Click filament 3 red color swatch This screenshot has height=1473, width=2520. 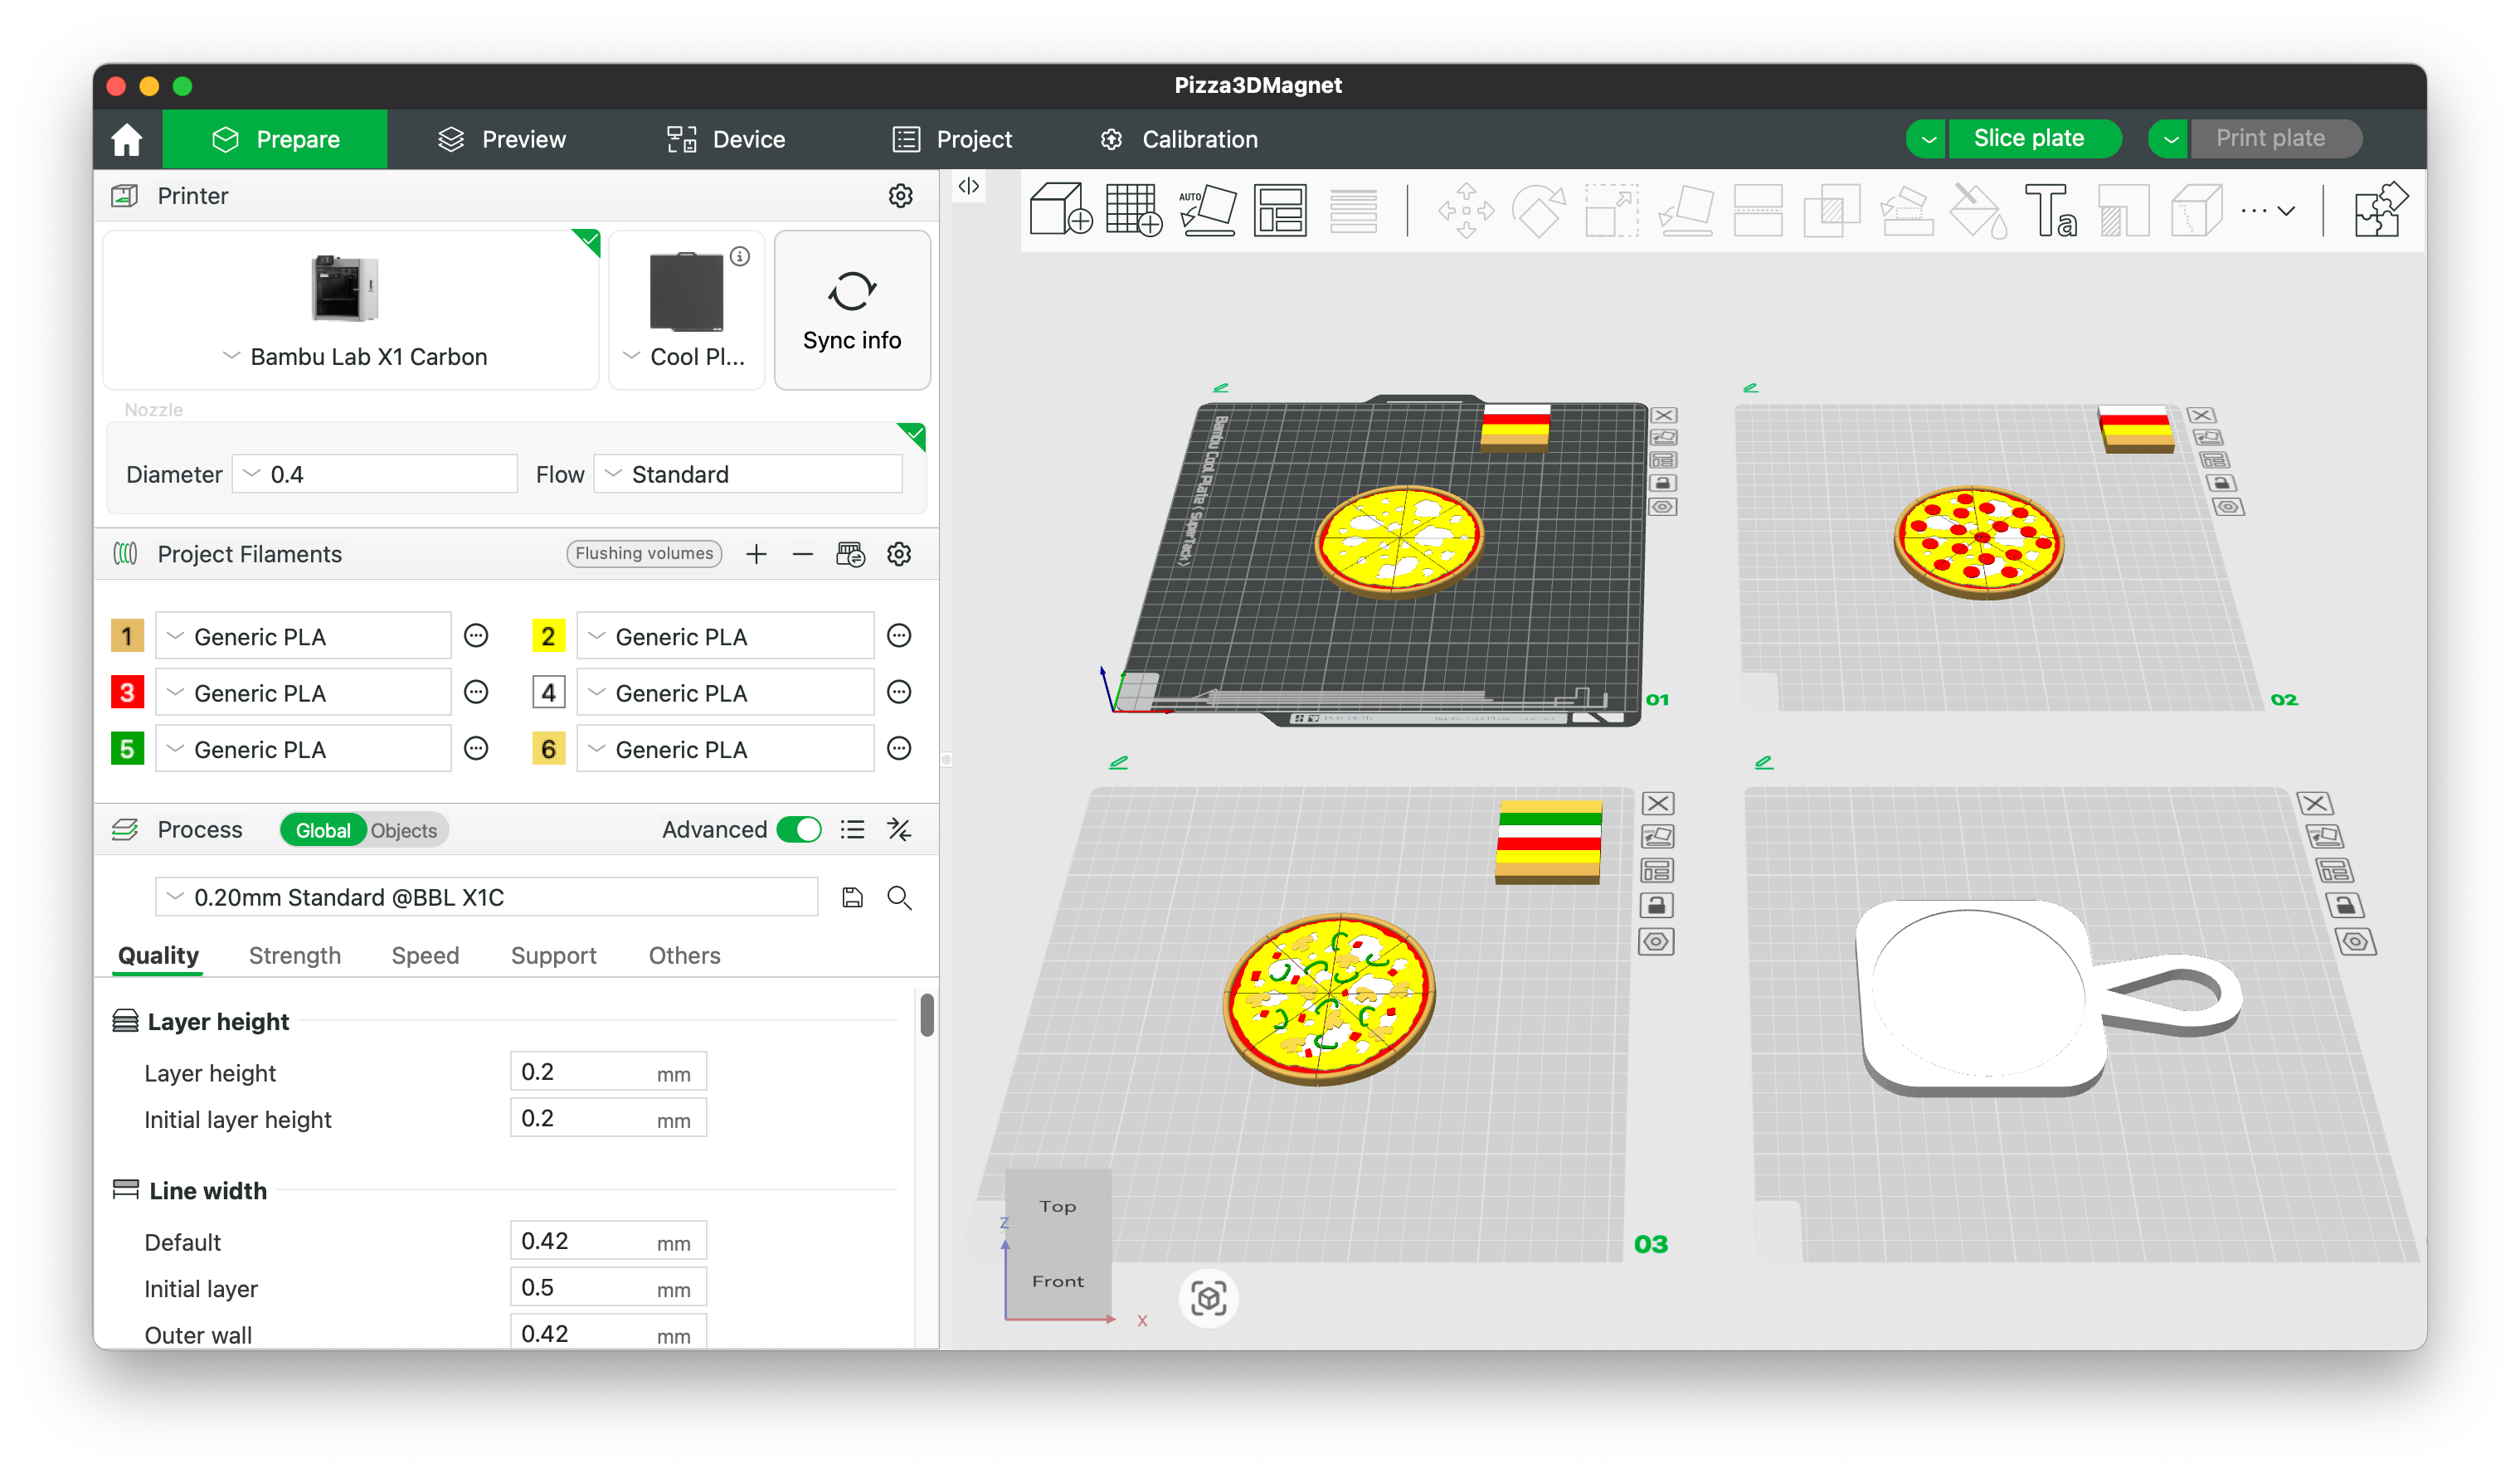click(127, 692)
